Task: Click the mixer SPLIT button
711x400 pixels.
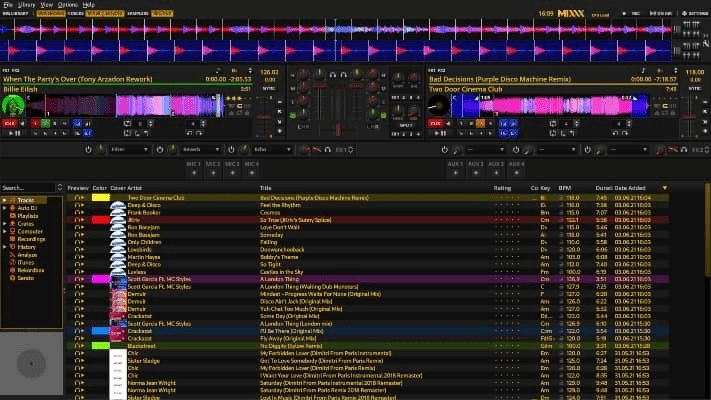Action: click(406, 126)
